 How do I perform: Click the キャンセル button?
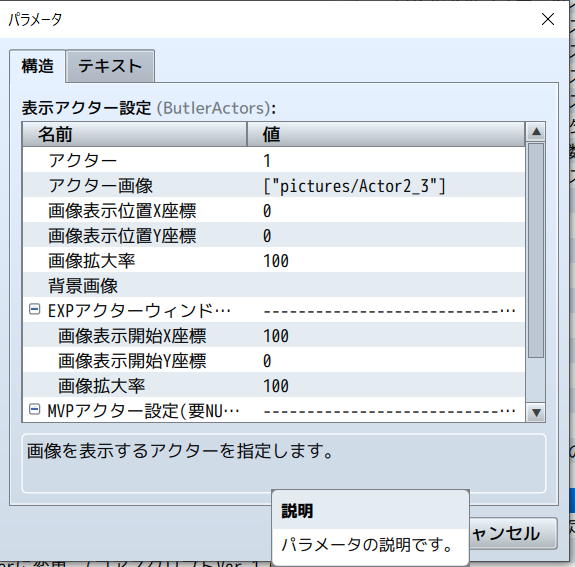pos(513,533)
